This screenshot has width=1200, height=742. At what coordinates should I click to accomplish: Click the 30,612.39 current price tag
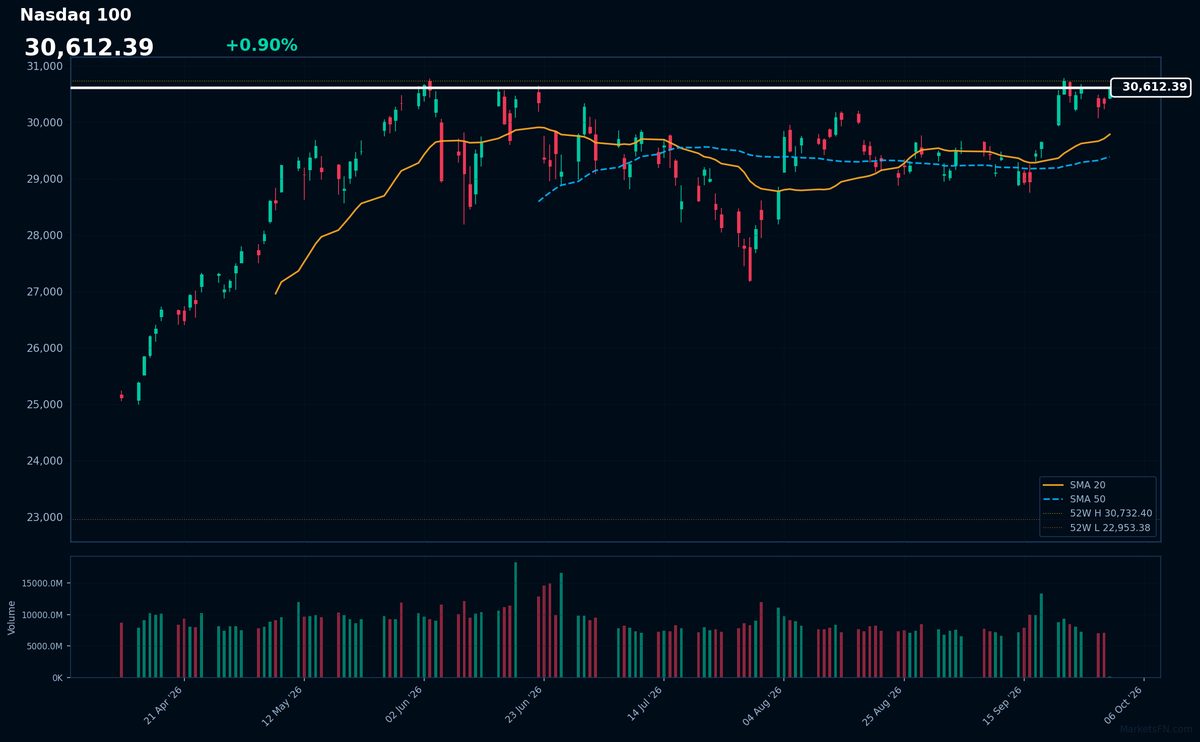(1151, 87)
